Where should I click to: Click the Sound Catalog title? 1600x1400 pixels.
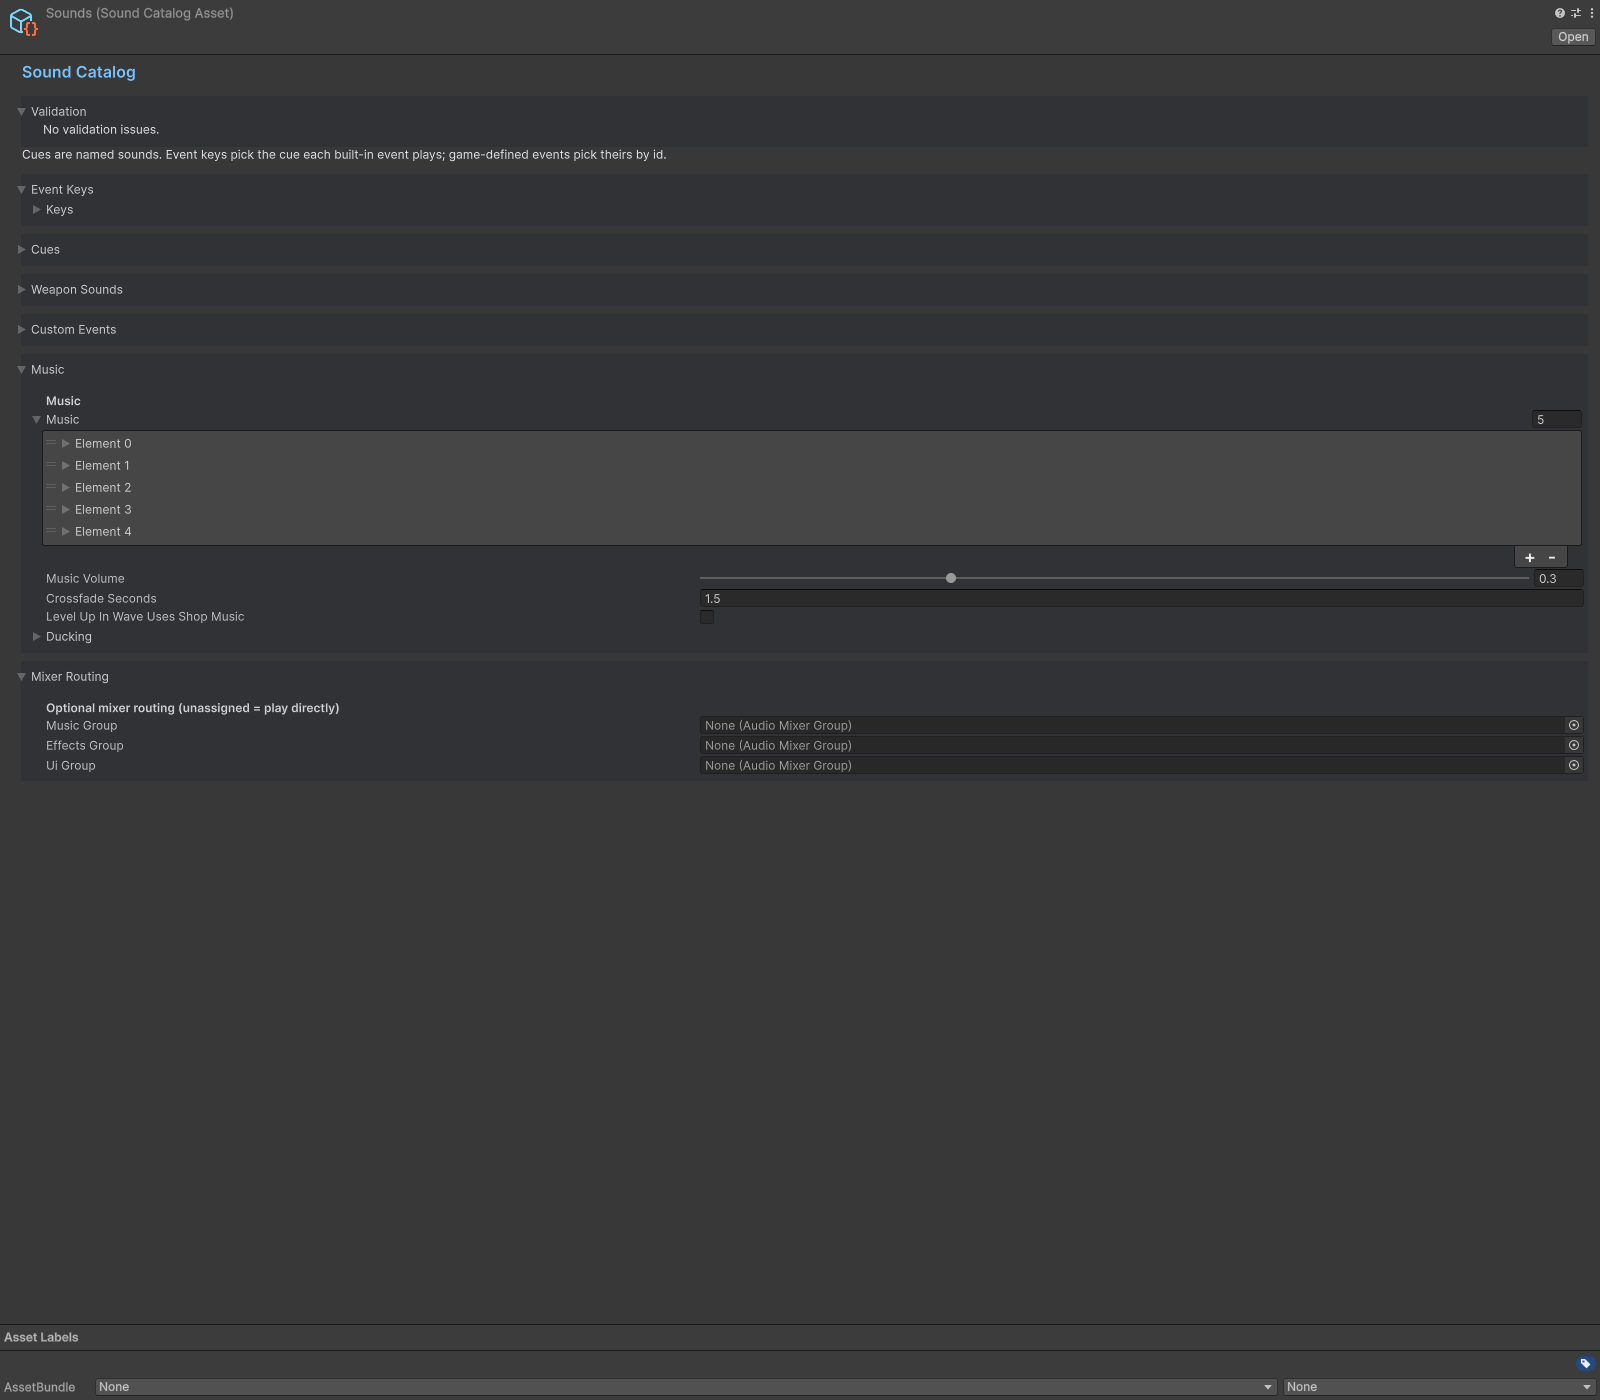coord(79,72)
